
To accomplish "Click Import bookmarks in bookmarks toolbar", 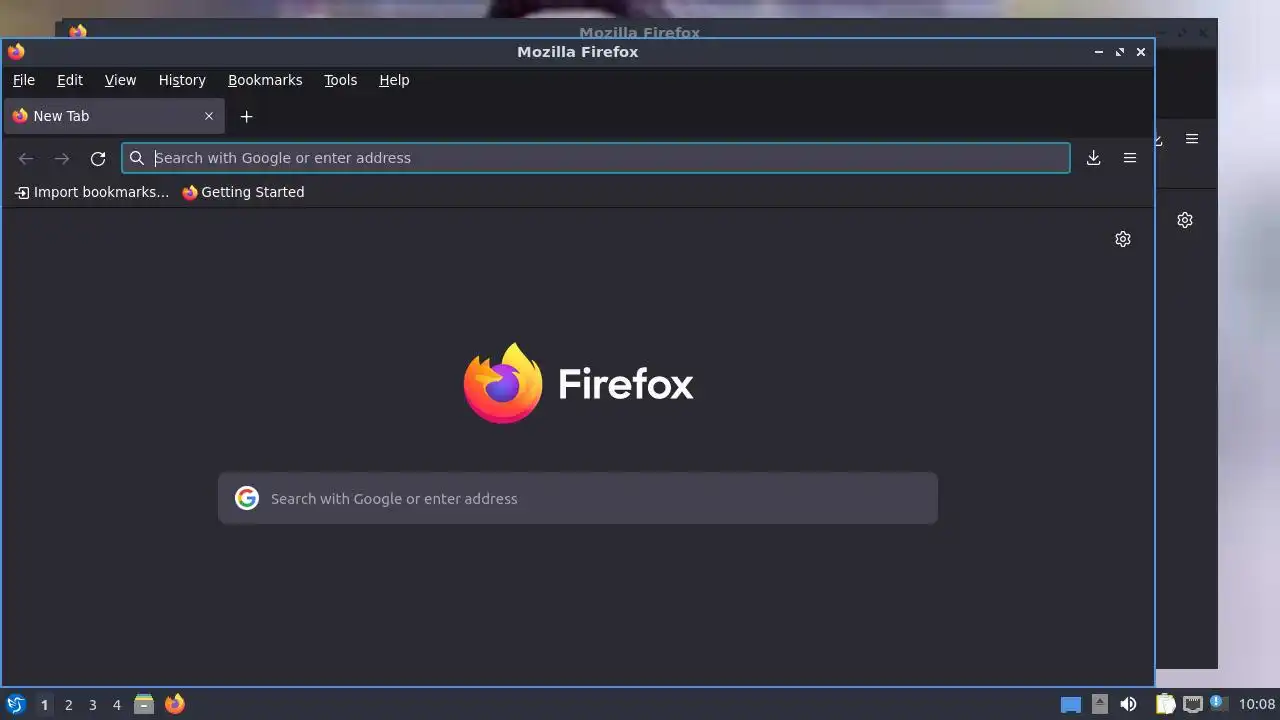I will (x=92, y=192).
